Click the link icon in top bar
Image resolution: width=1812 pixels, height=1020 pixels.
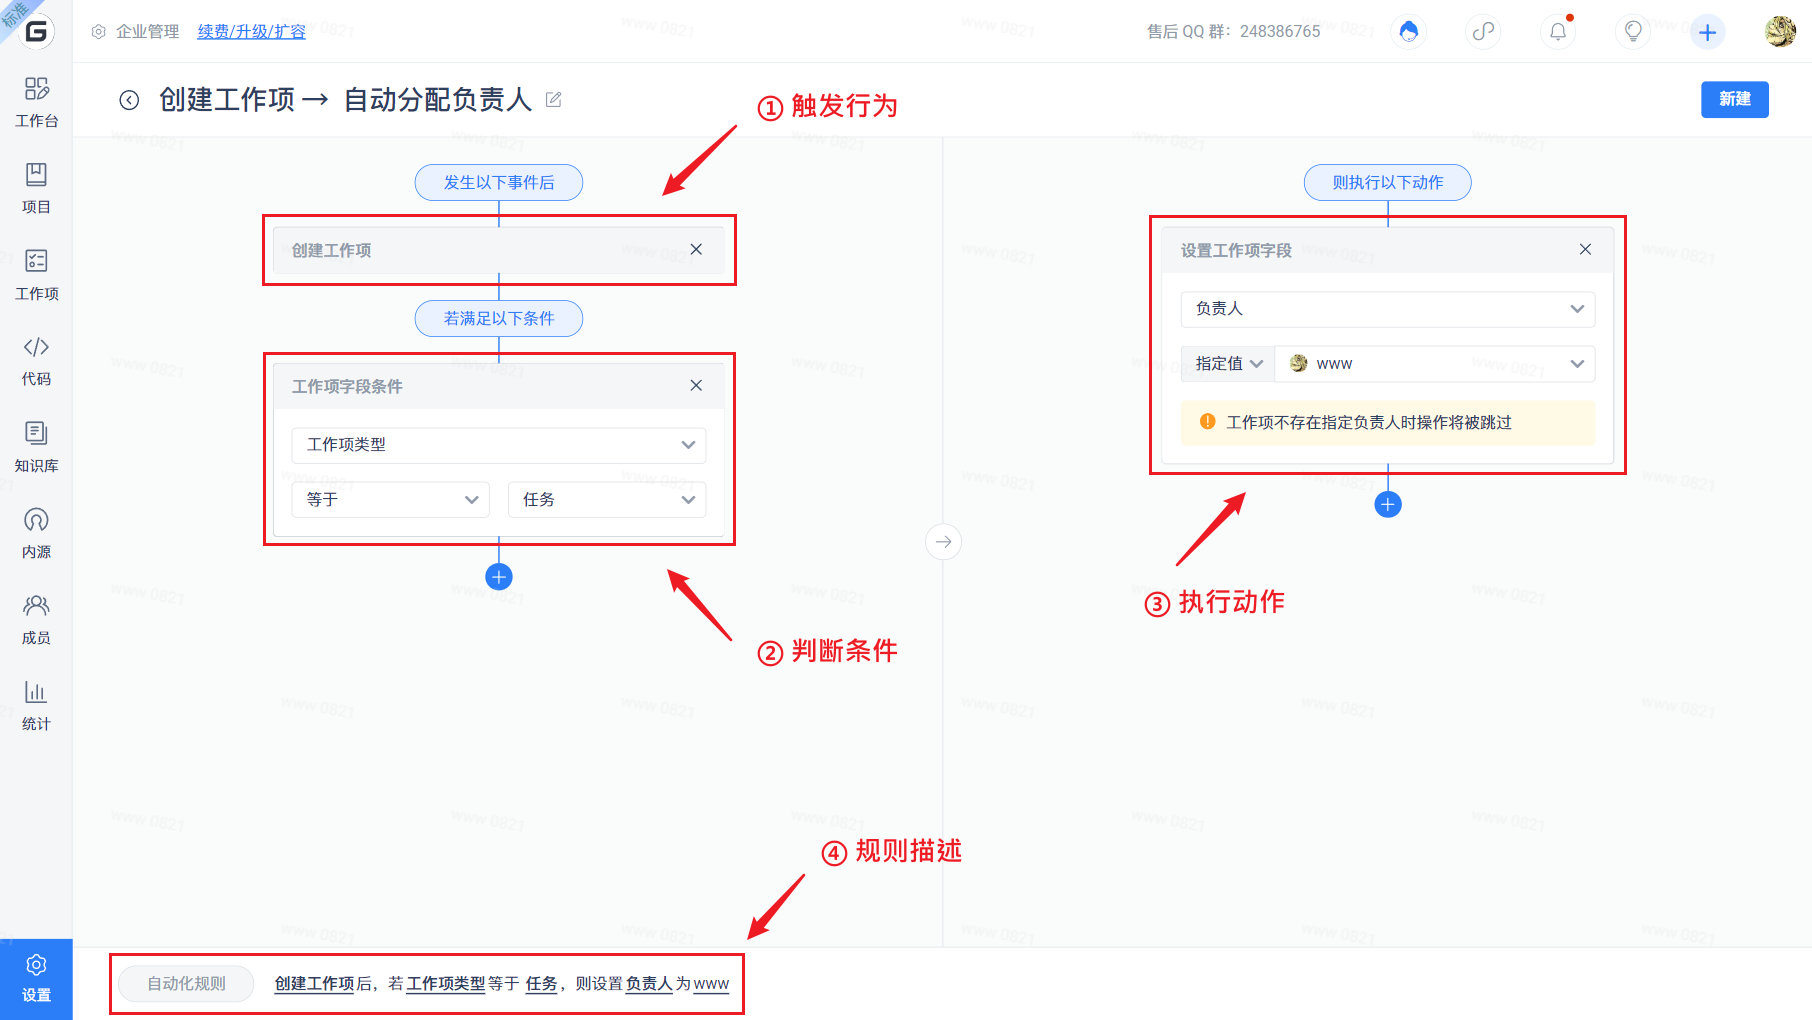[1483, 31]
